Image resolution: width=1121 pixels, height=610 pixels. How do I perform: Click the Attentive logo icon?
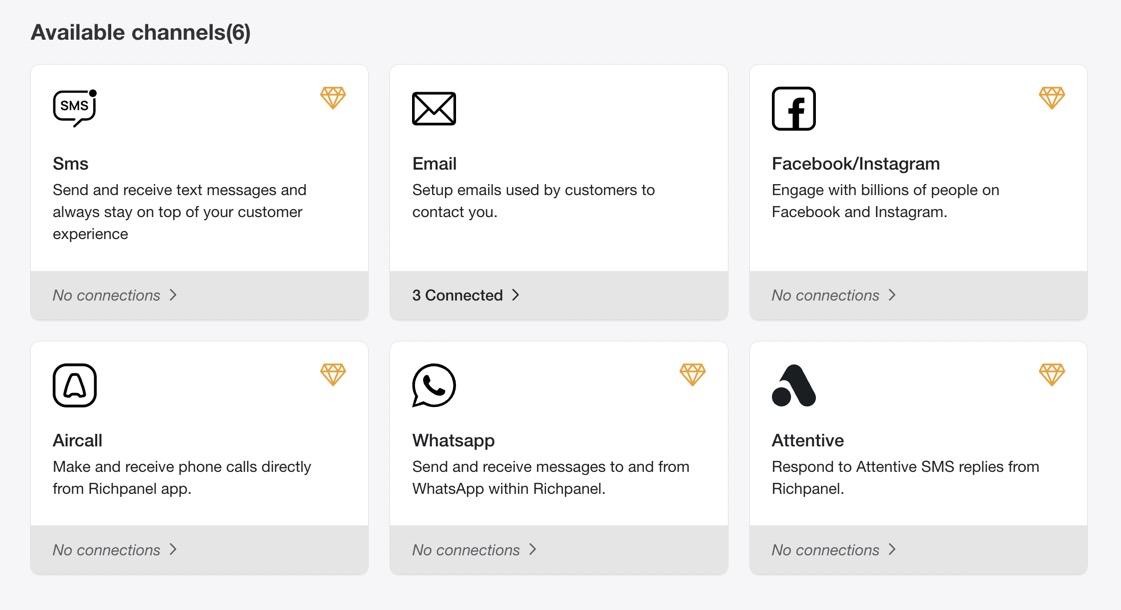794,385
